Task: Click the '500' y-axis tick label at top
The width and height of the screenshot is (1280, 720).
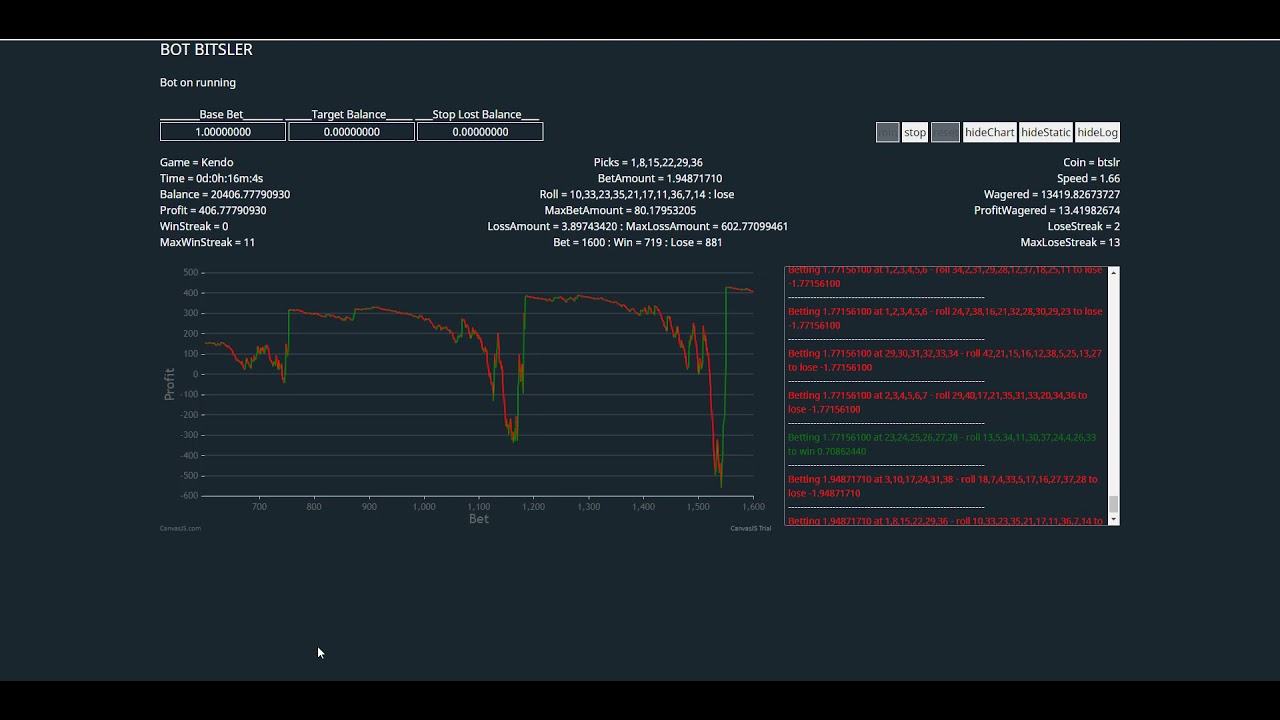Action: click(191, 272)
